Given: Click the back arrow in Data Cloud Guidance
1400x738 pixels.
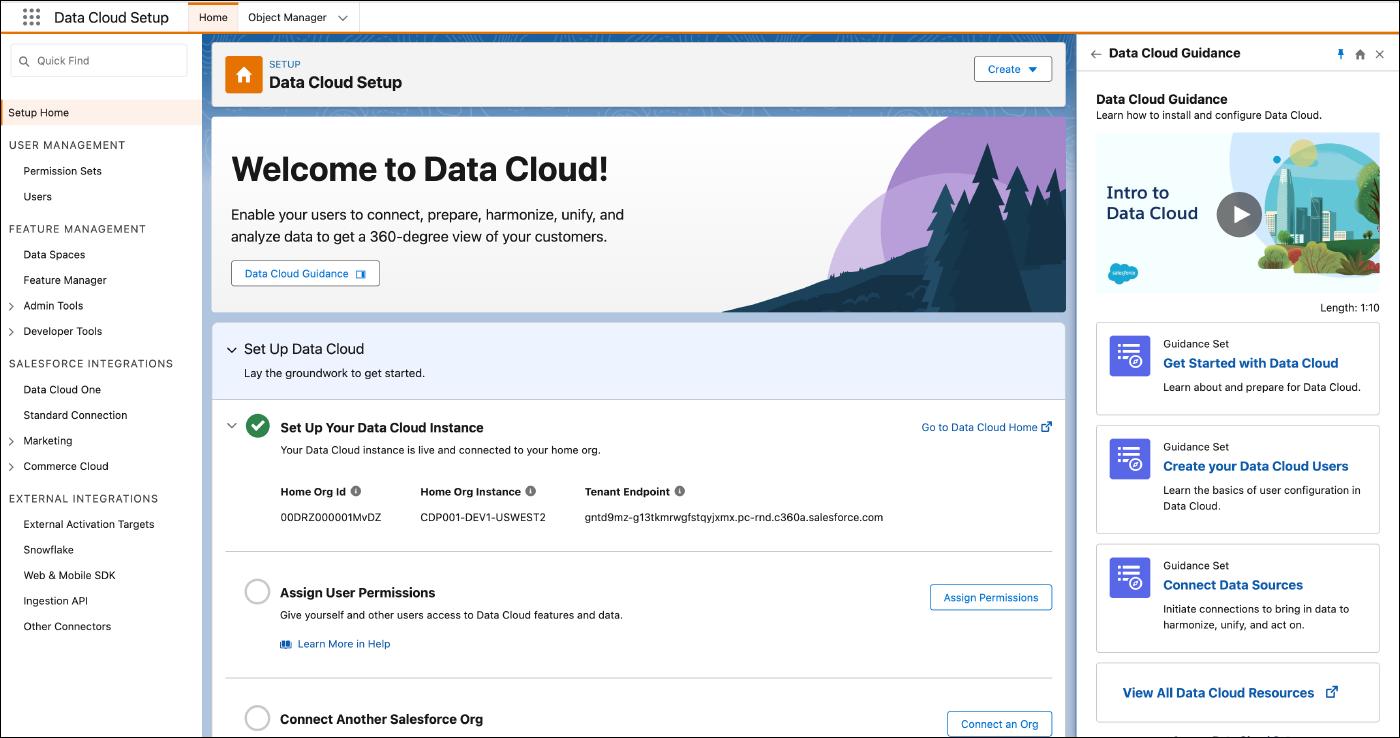Looking at the screenshot, I should pyautogui.click(x=1096, y=54).
